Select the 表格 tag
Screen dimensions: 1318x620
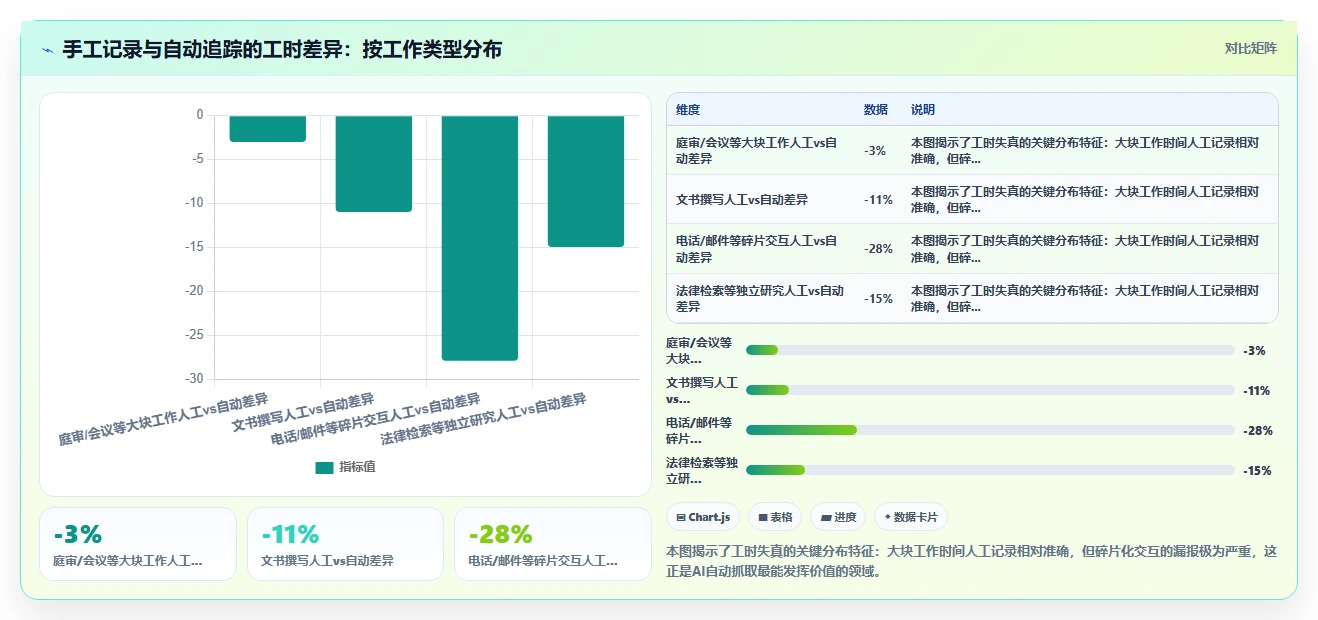[x=775, y=517]
